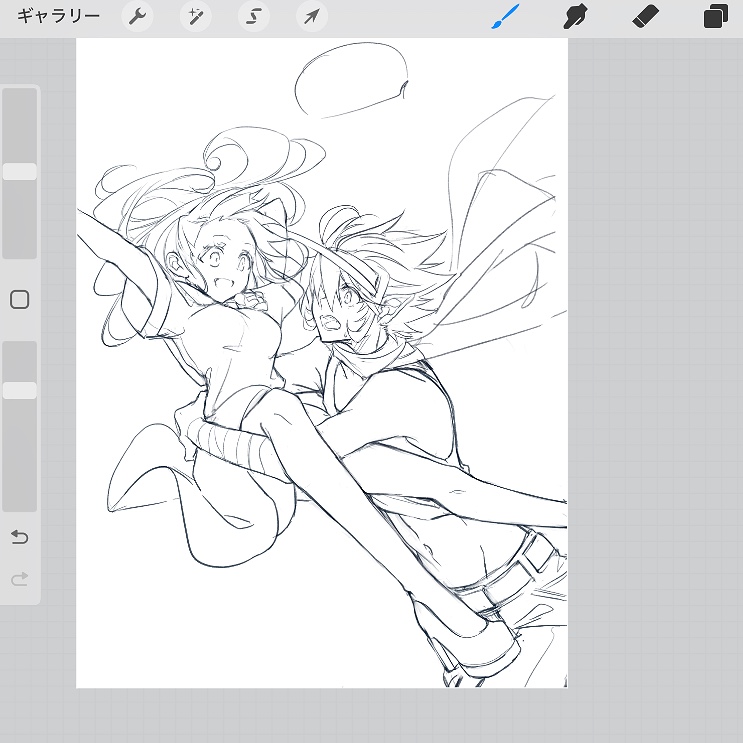743x743 pixels.
Task: Tap the Undo arrow in sidebar
Action: tap(20, 538)
